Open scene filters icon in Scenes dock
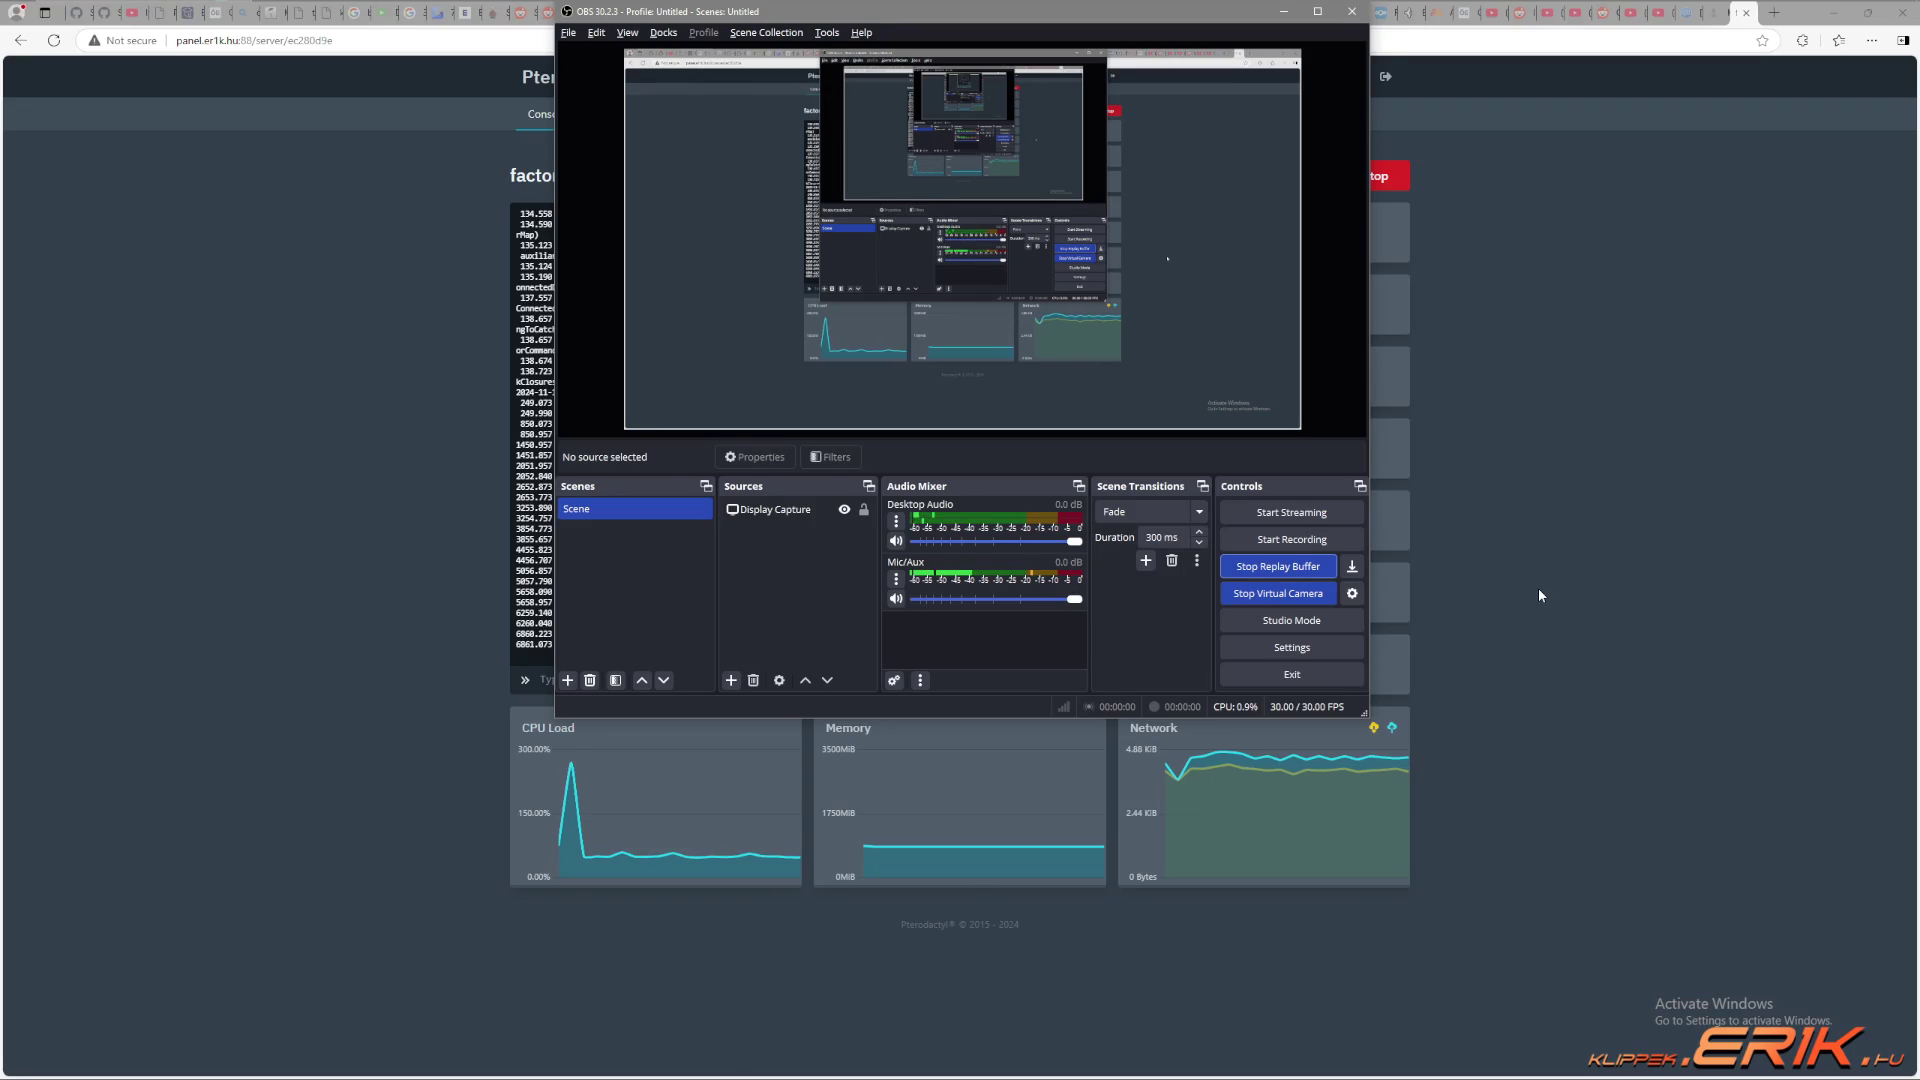Viewport: 1920px width, 1080px height. pyautogui.click(x=616, y=680)
